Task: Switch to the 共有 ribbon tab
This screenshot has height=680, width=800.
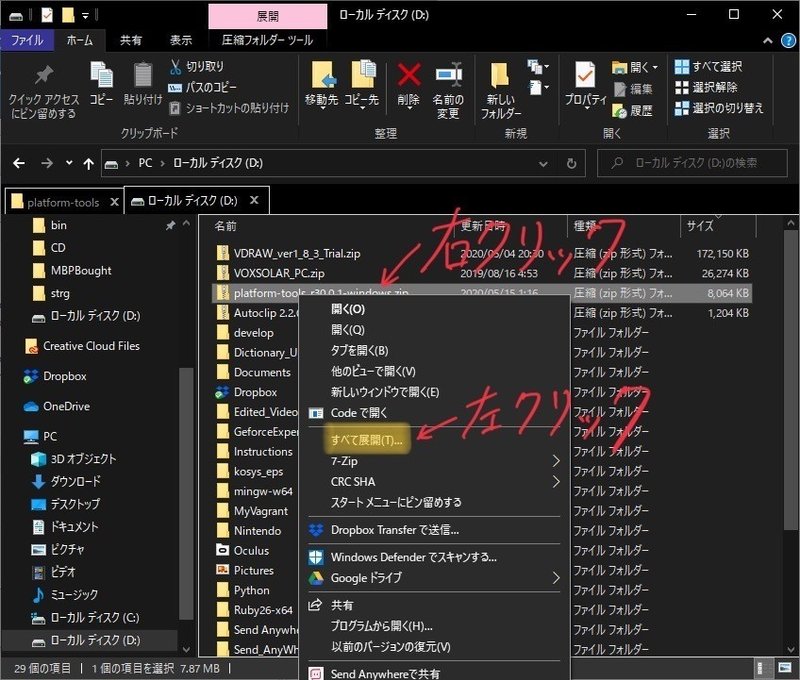Action: click(x=131, y=40)
